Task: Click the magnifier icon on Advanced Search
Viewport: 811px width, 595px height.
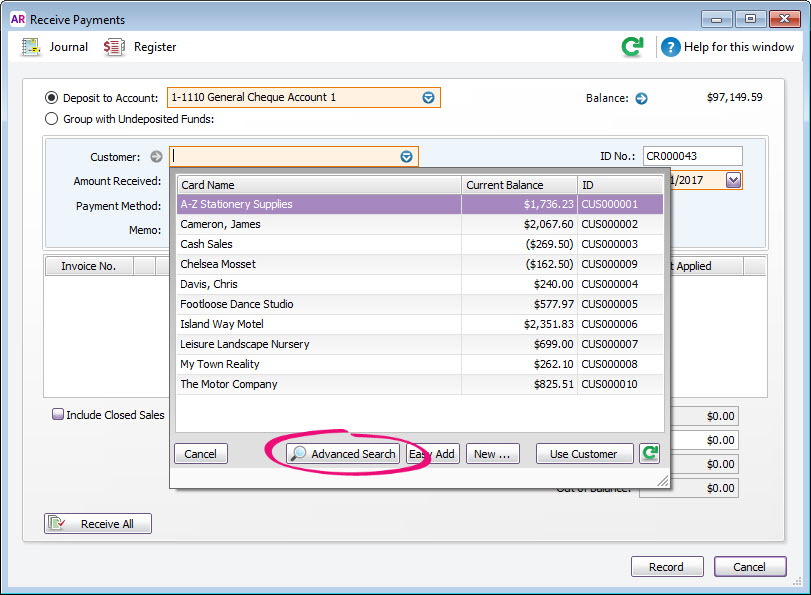Action: click(298, 454)
